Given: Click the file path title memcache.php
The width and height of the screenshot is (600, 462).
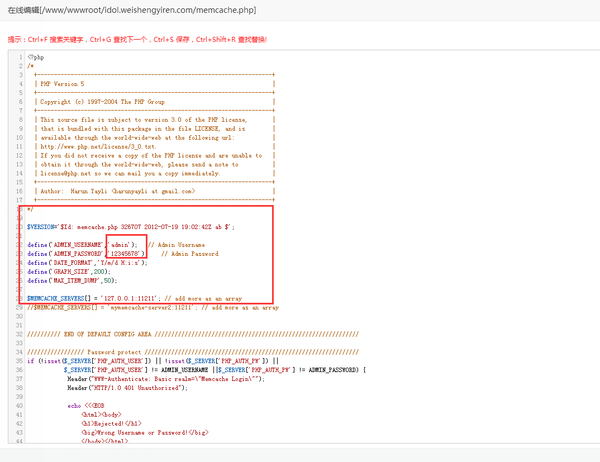Looking at the screenshot, I should tap(132, 10).
